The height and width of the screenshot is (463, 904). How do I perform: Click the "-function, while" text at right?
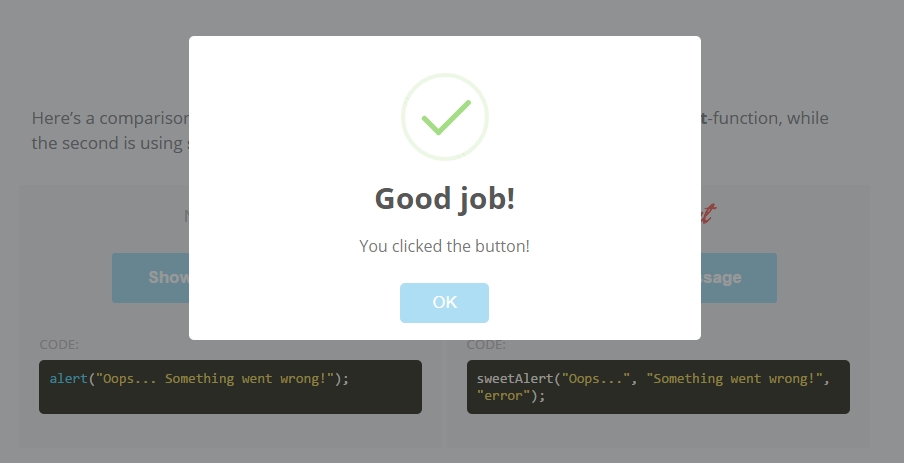point(765,118)
